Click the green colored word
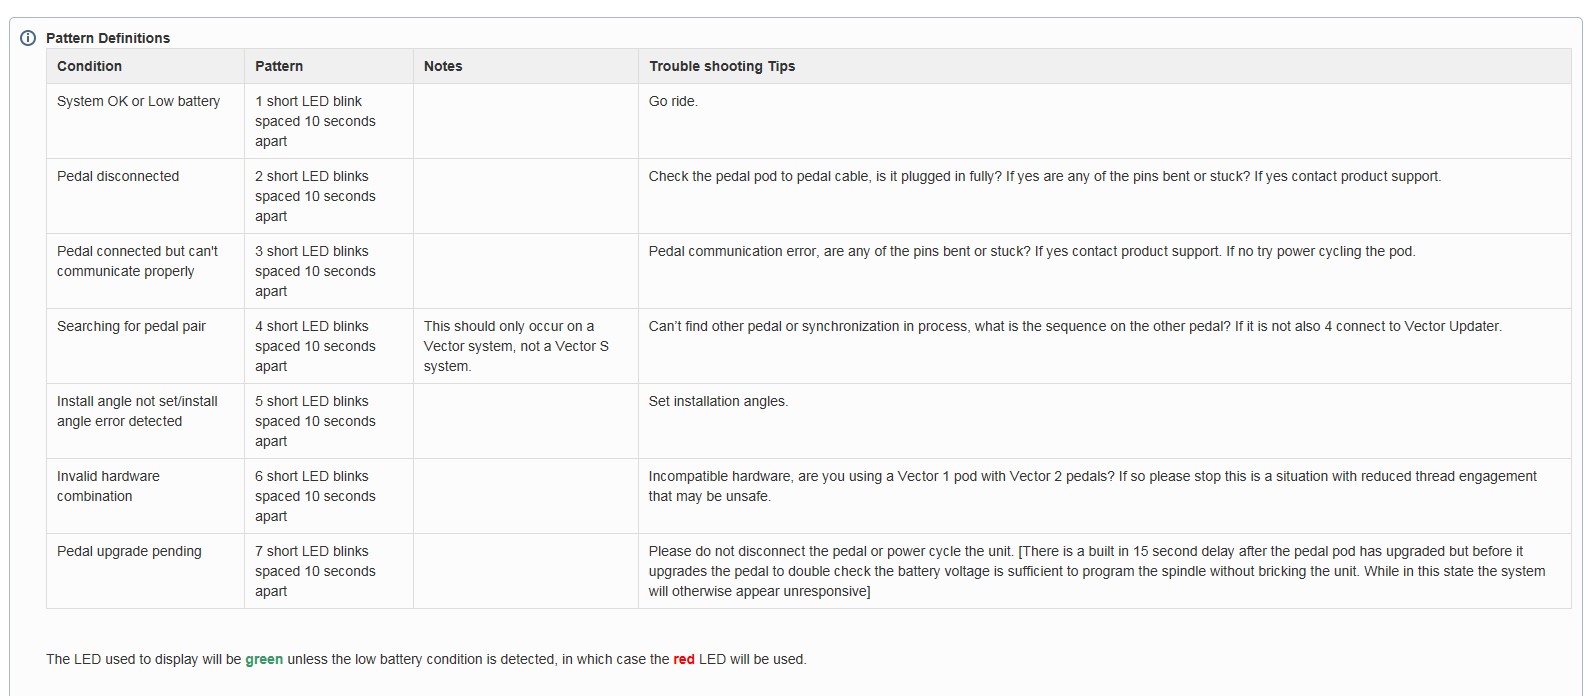This screenshot has width=1596, height=696. click(264, 659)
